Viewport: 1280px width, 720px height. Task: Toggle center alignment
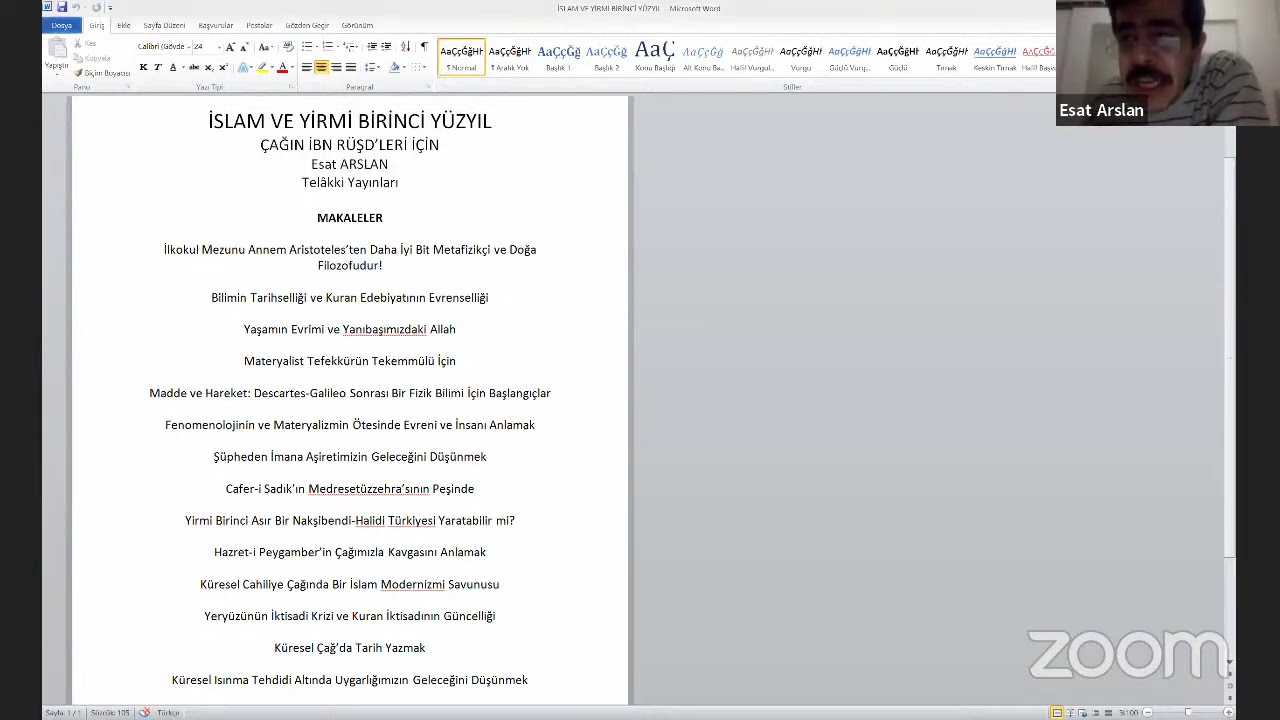click(x=321, y=67)
